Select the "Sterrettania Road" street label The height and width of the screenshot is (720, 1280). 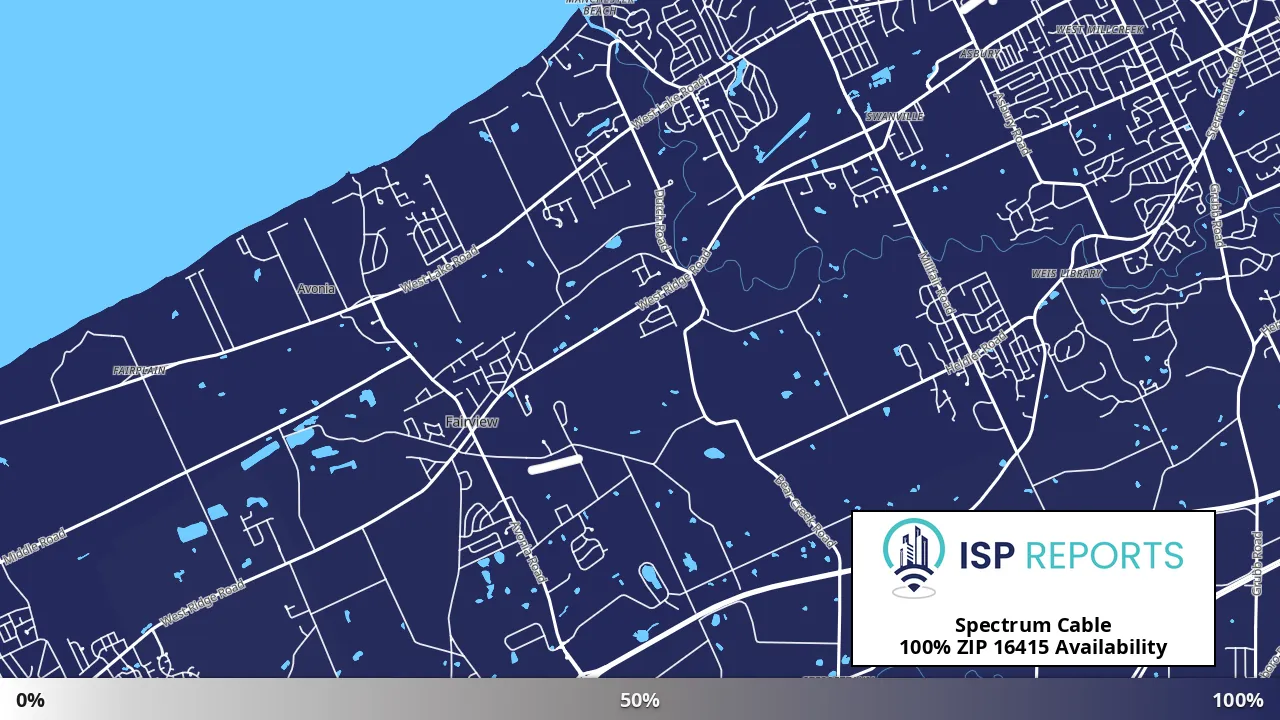pos(1225,95)
